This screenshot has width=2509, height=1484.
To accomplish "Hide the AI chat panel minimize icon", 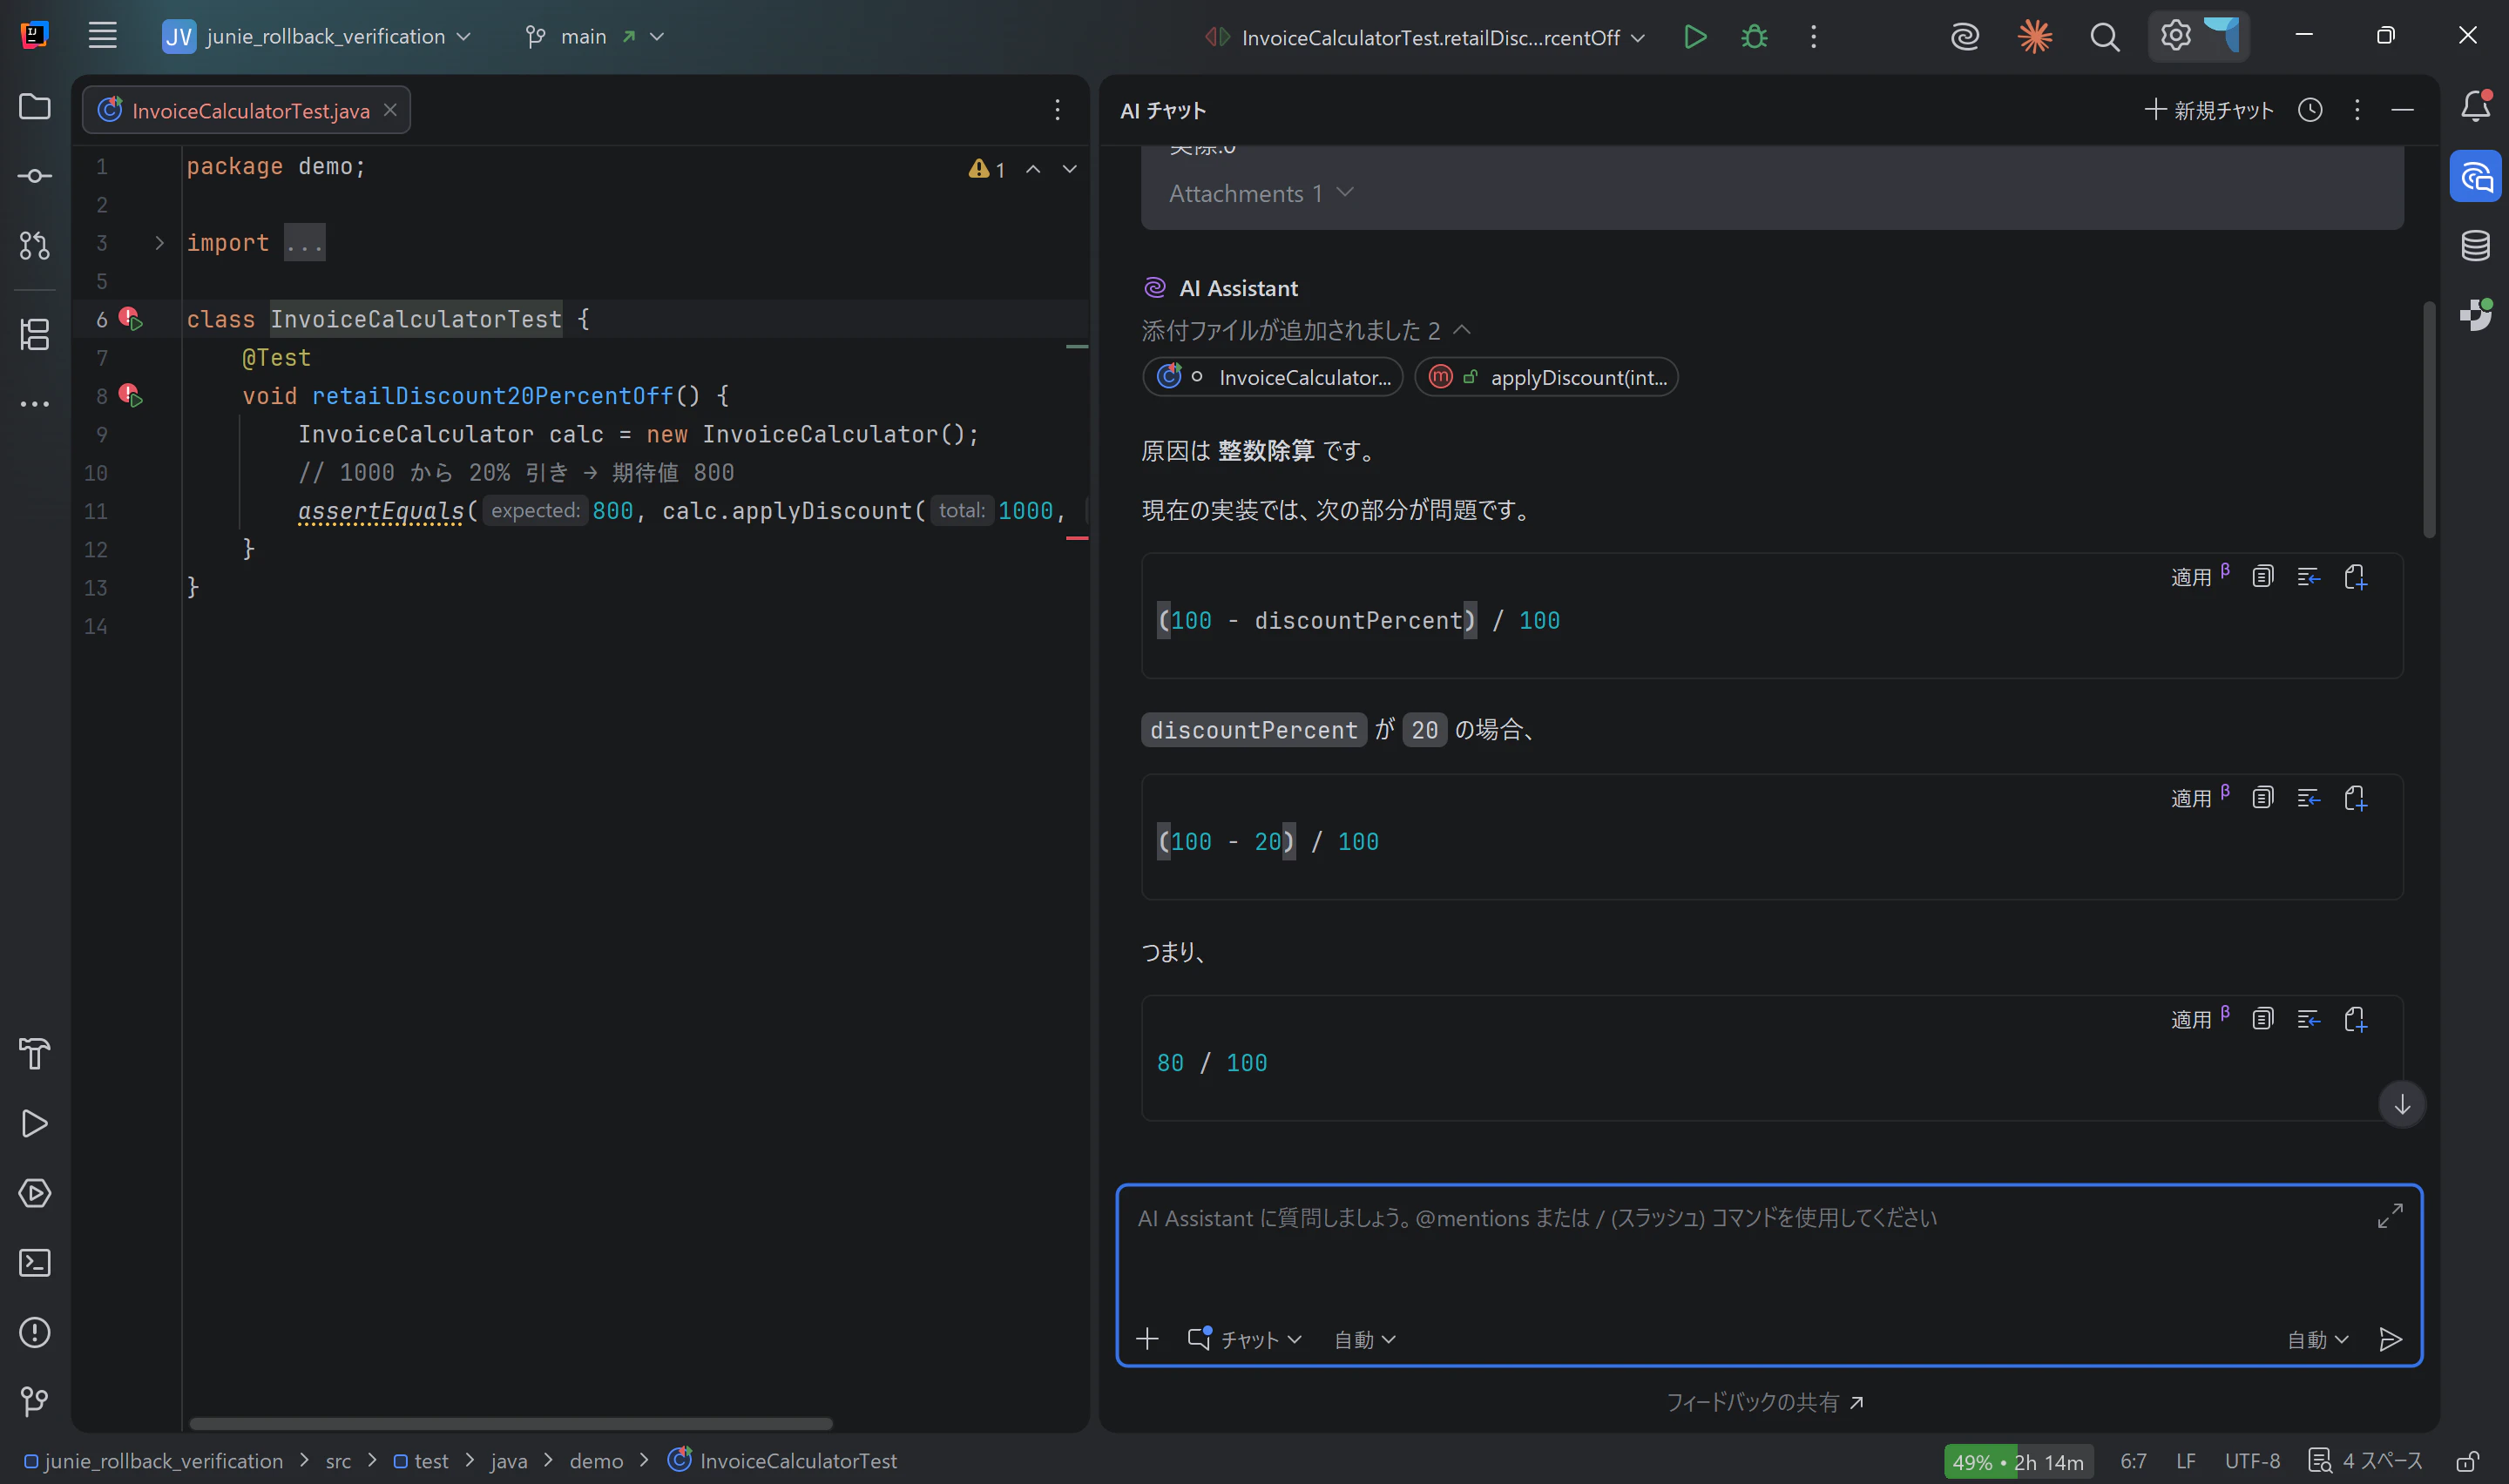I will 2403,110.
